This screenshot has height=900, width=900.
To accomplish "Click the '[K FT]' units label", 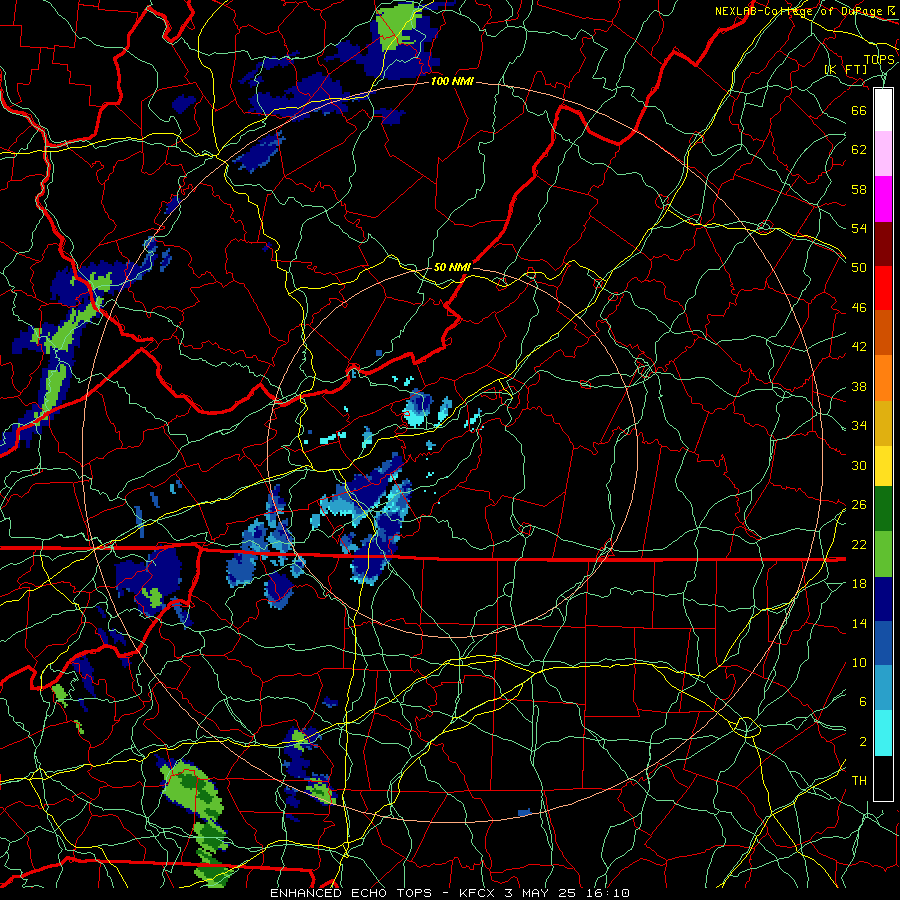I will 845,70.
